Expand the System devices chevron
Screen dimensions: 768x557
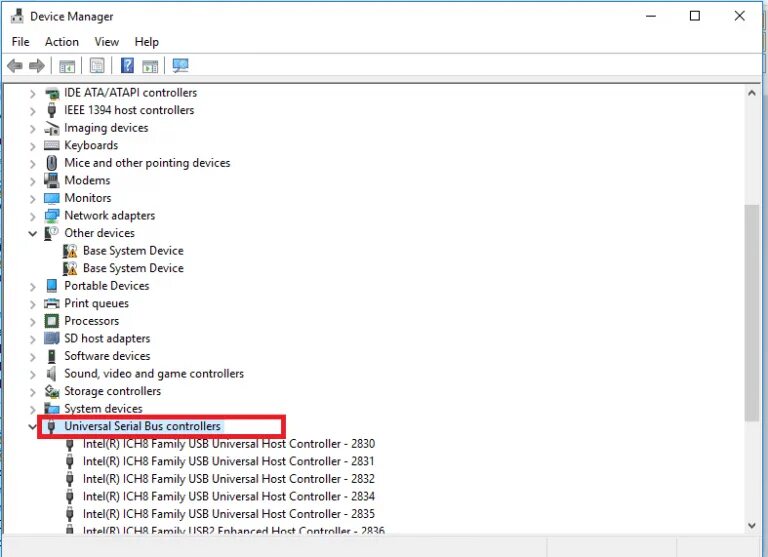point(32,409)
